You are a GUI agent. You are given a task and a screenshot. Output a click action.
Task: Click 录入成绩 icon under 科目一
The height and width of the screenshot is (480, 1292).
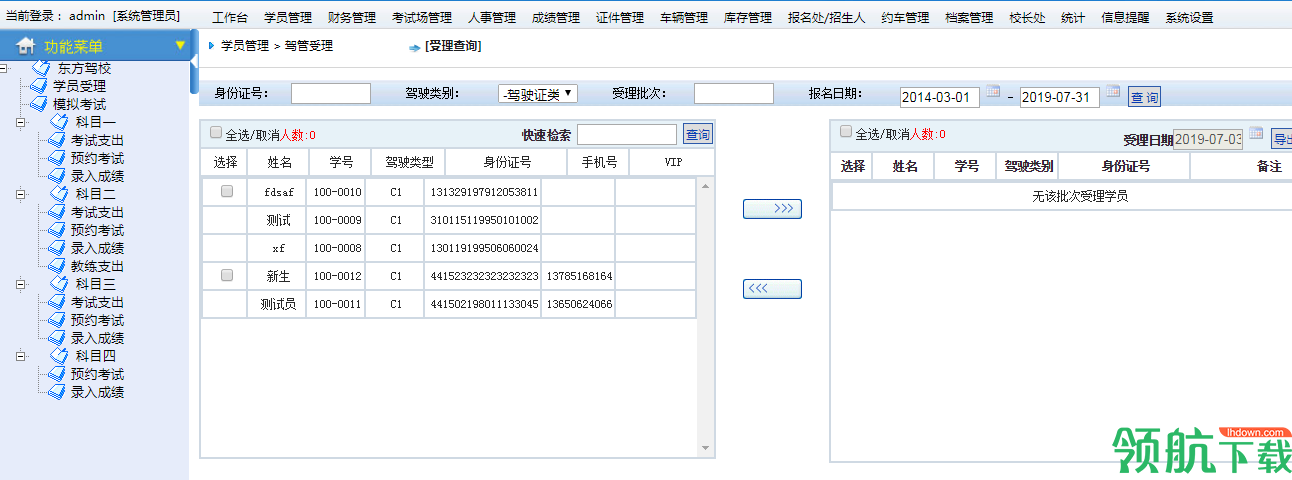56,176
